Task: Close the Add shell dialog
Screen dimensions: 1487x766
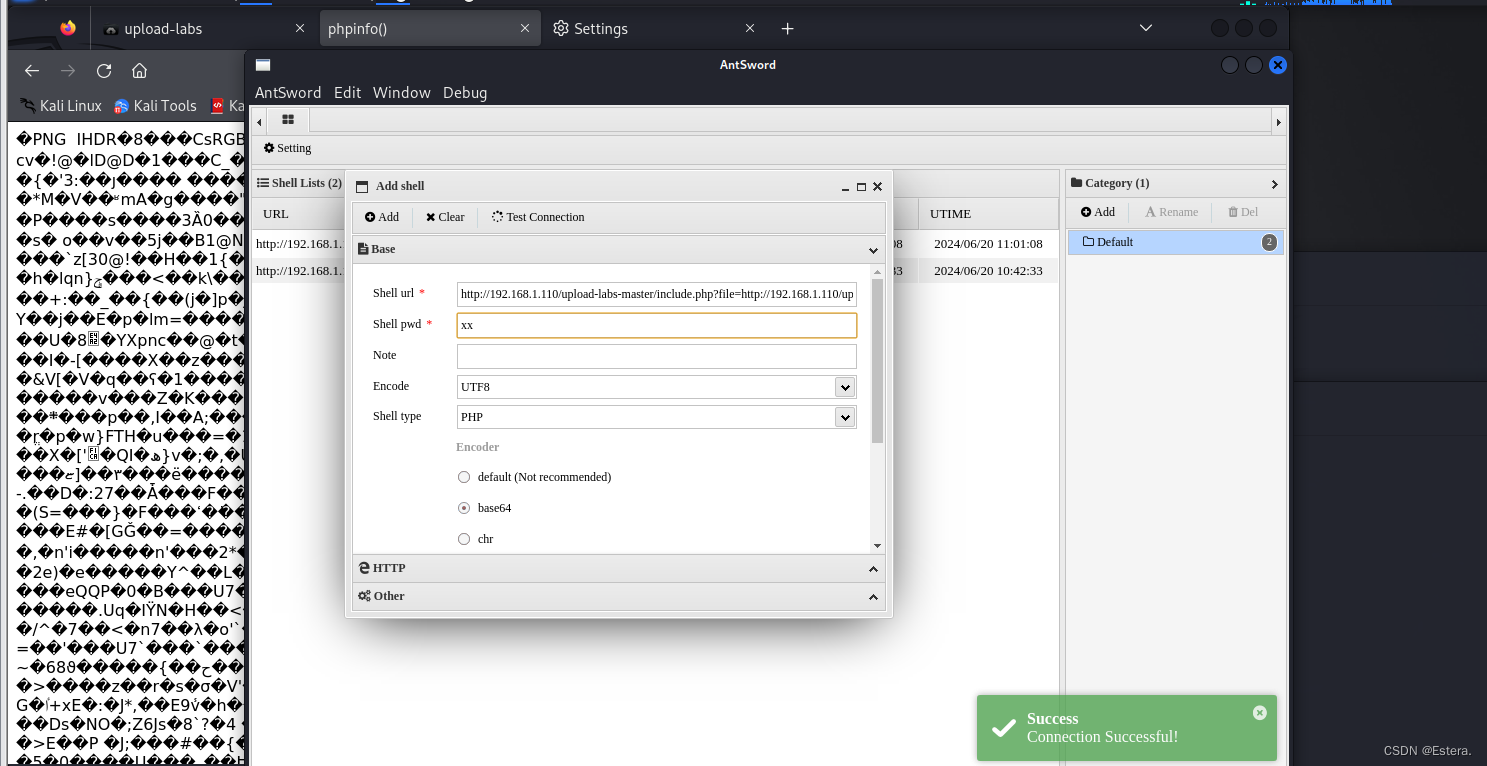Action: click(x=877, y=186)
